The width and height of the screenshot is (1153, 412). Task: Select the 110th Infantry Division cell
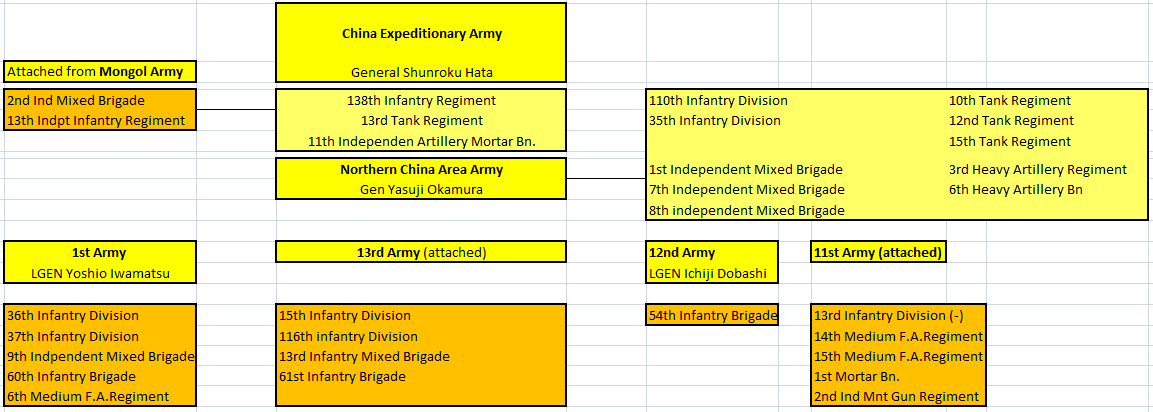tap(718, 101)
